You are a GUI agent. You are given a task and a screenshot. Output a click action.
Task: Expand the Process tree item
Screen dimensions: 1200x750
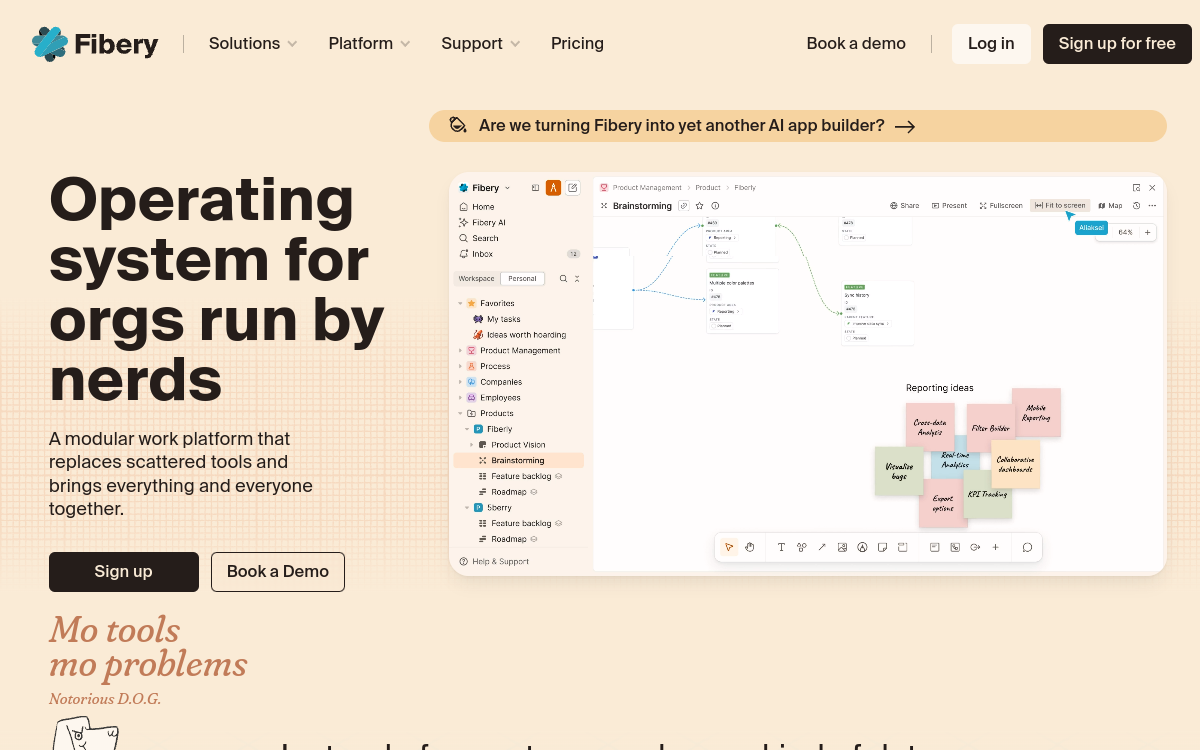[461, 366]
